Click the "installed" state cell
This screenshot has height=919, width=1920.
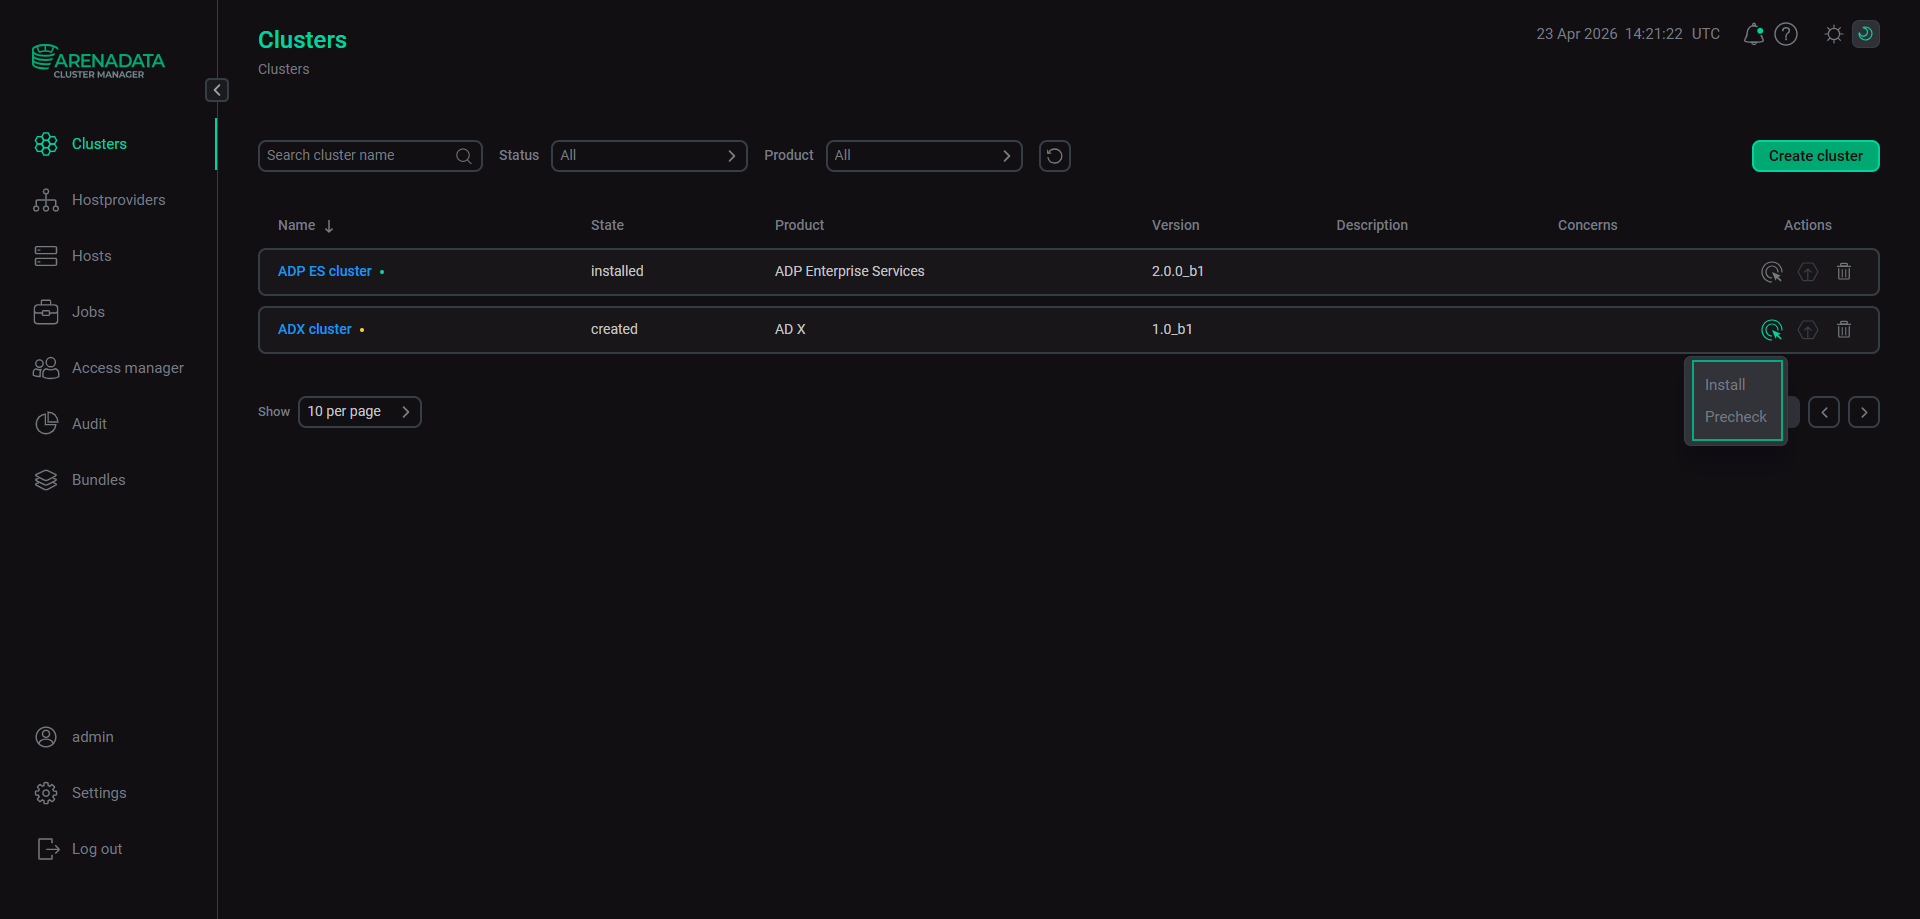click(x=617, y=272)
